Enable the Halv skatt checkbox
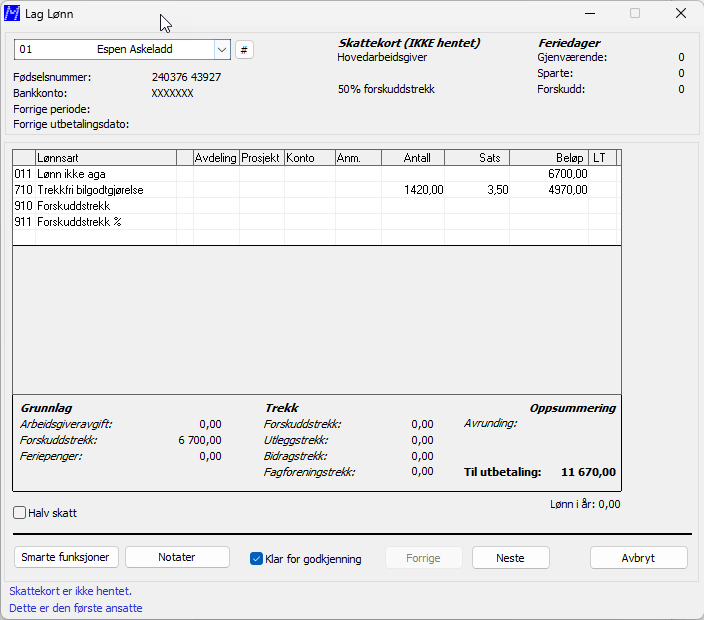Screen dimensions: 704x620 click(x=19, y=512)
